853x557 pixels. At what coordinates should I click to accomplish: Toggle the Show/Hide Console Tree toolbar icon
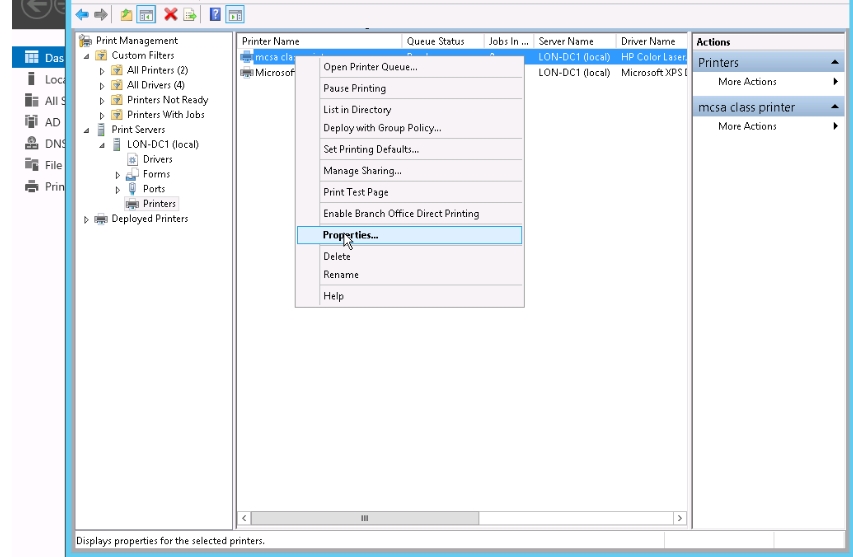[146, 15]
